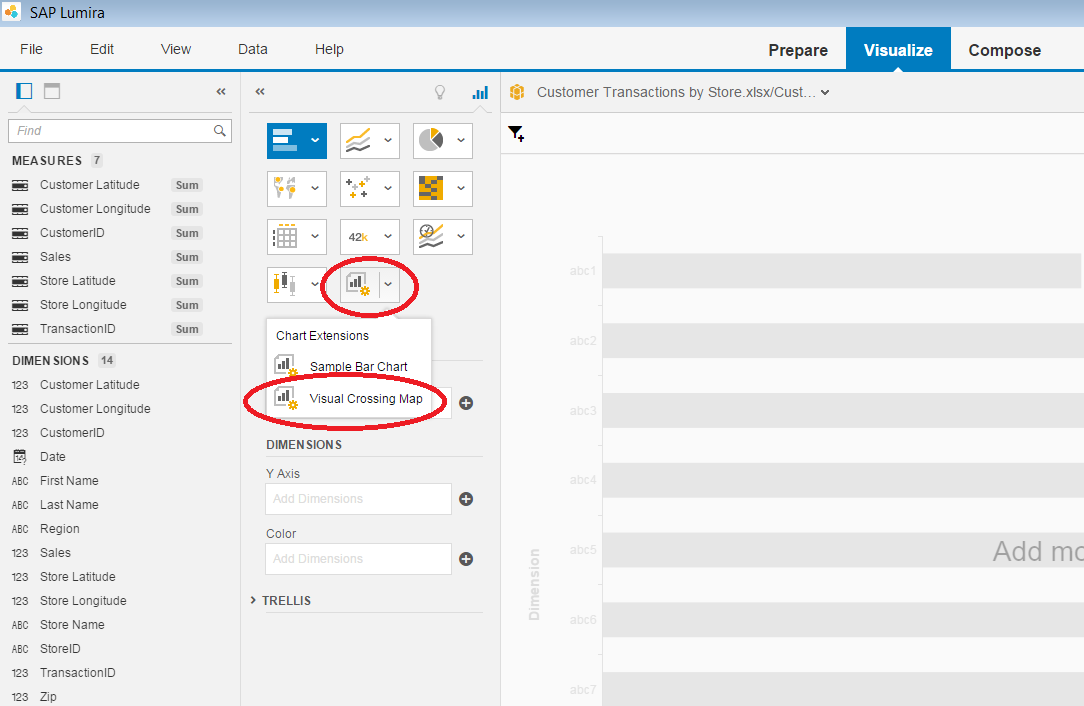Switch to the Compose tab
This screenshot has height=706, width=1084.
tap(1004, 50)
